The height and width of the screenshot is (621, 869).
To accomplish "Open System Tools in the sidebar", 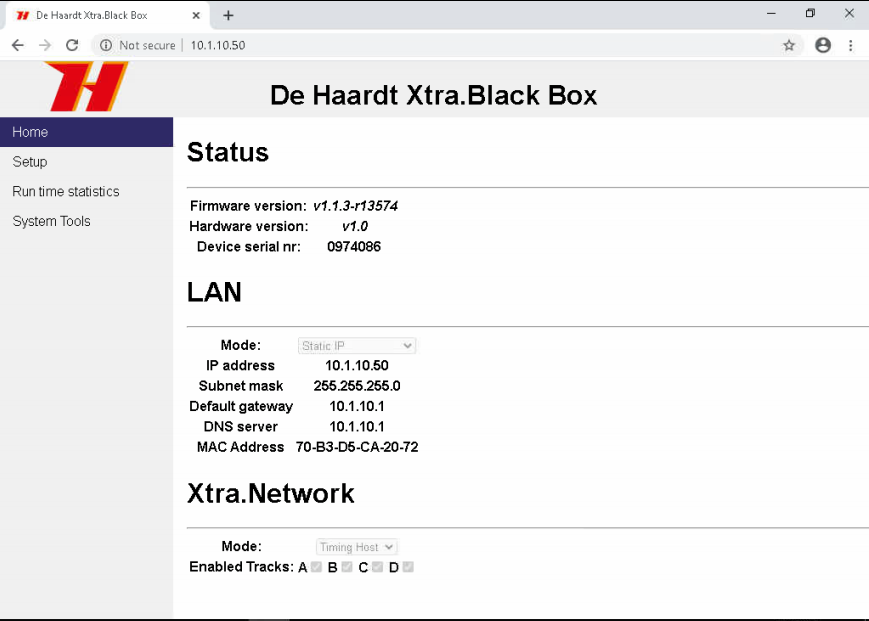I will [86, 221].
